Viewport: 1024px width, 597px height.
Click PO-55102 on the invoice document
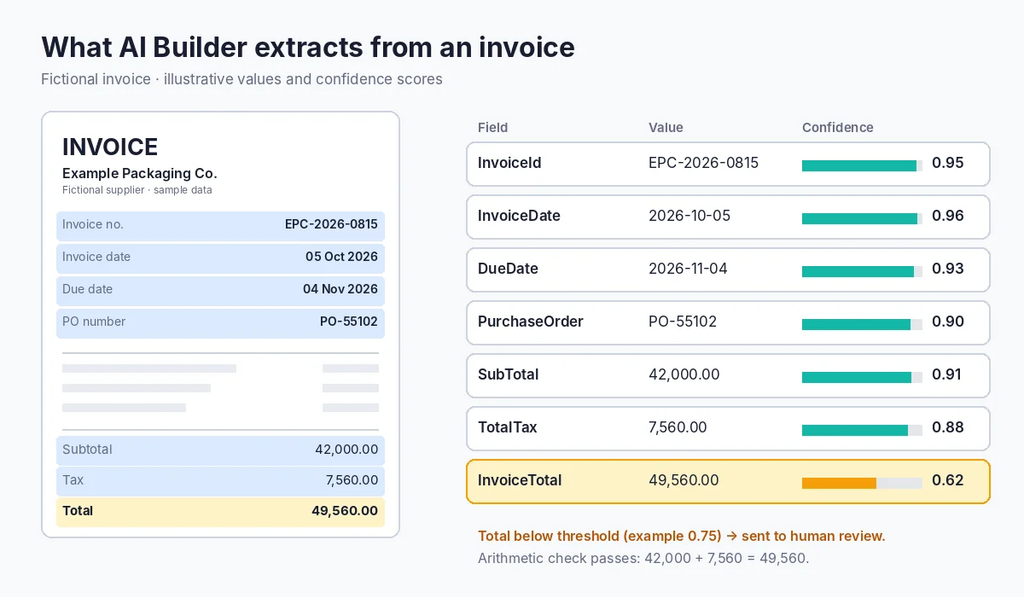(x=349, y=321)
